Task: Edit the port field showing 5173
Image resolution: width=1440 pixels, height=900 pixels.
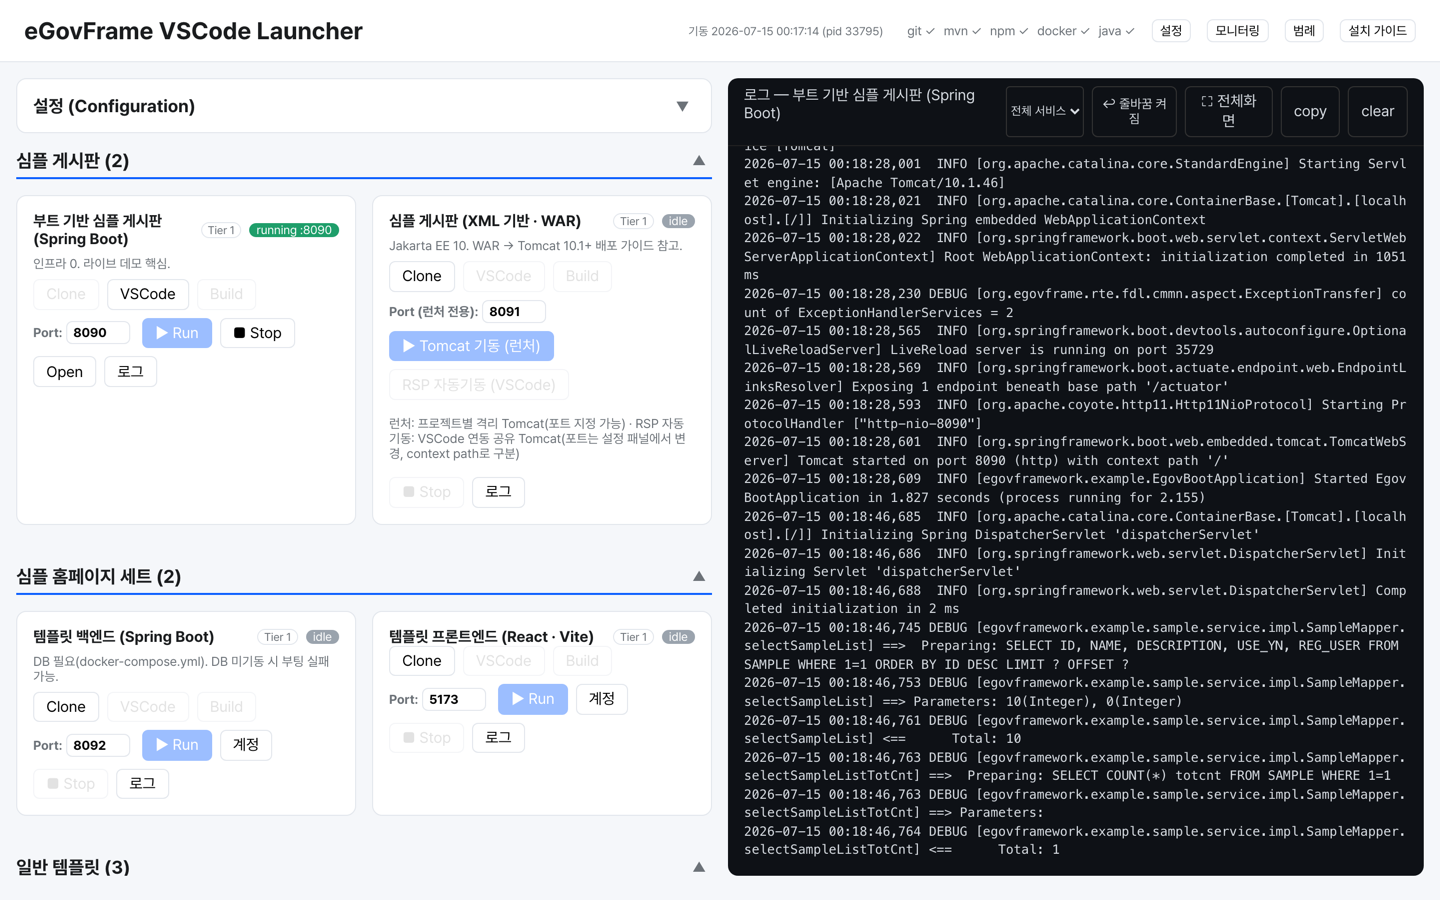Action: tap(454, 699)
